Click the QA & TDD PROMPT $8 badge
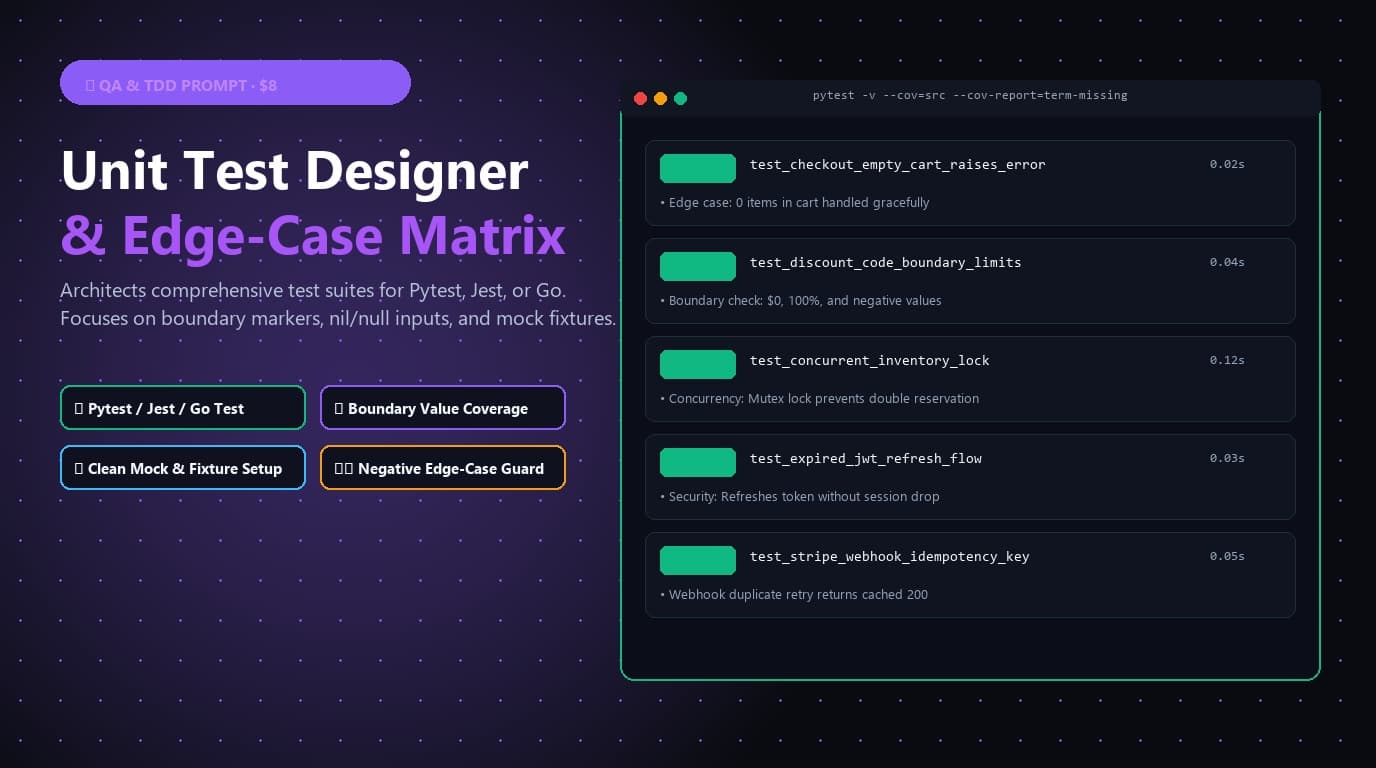 pos(235,83)
